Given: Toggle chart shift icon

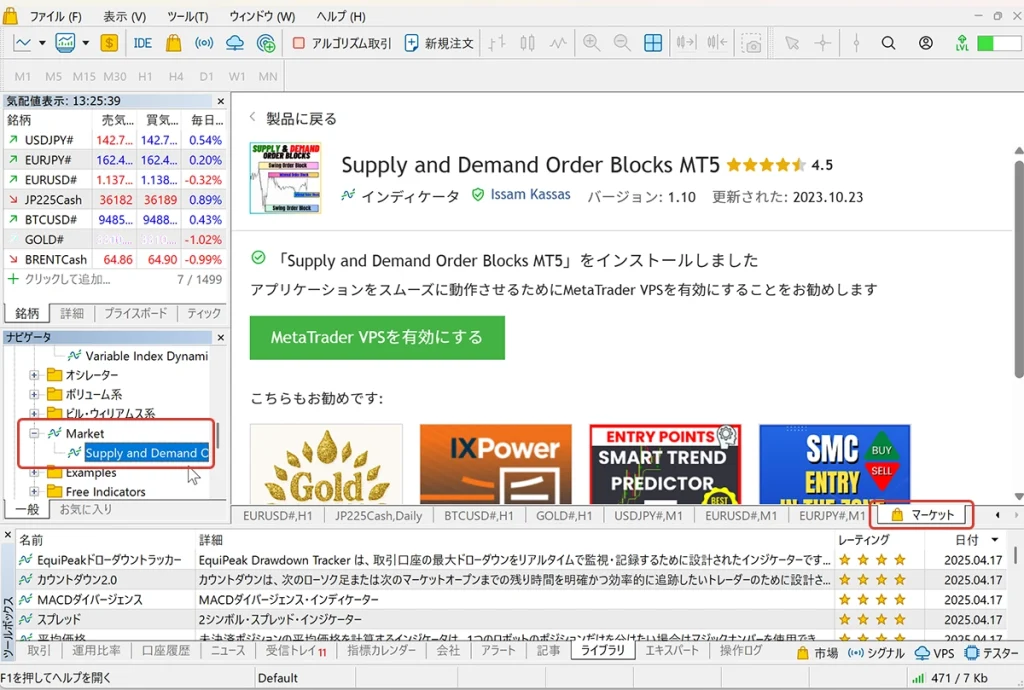Looking at the screenshot, I should pyautogui.click(x=717, y=43).
